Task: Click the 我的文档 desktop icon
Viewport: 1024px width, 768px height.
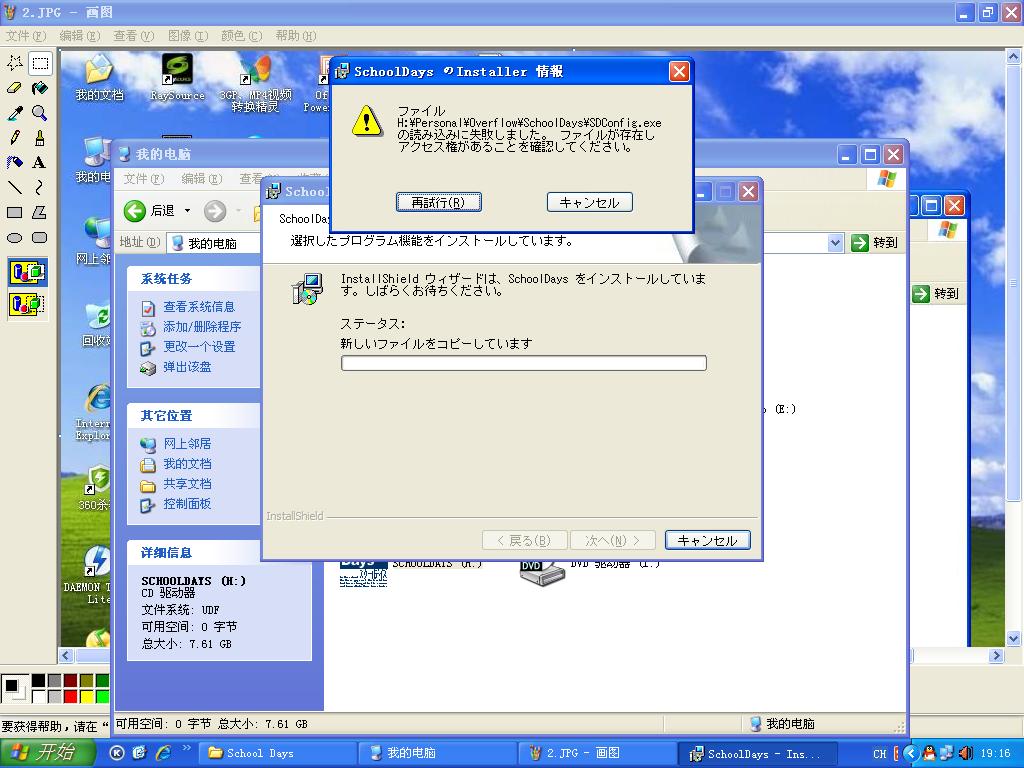Action: click(99, 78)
